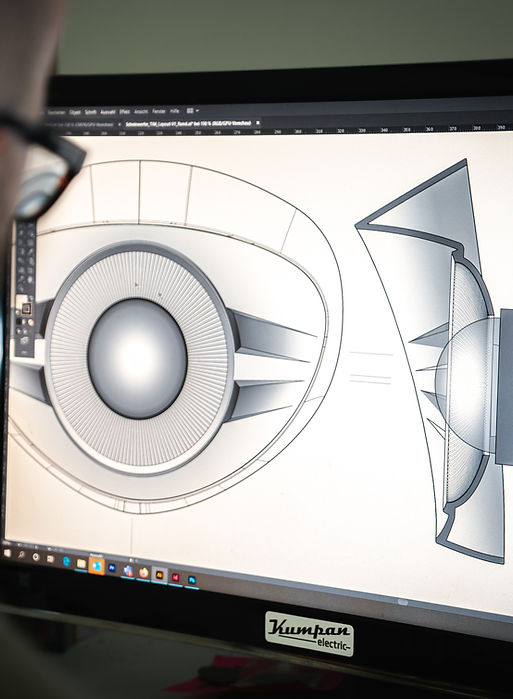The width and height of the screenshot is (513, 699).
Task: Switch to Photoshop on the taskbar
Action: 192,580
